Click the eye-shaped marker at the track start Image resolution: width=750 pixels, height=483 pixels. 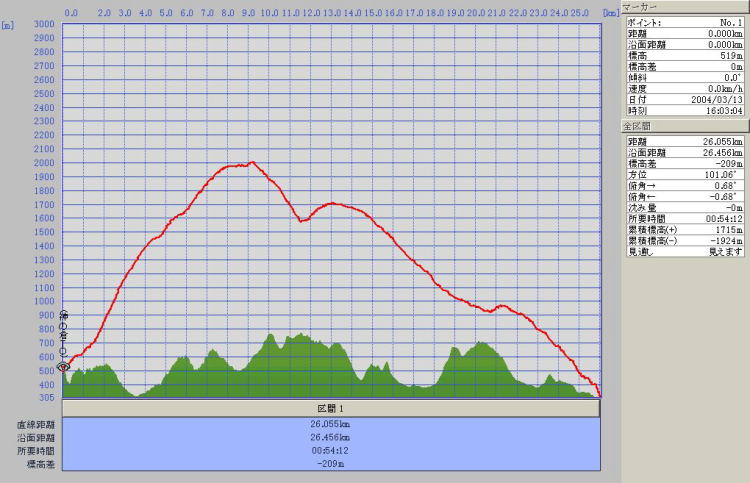coord(63,367)
